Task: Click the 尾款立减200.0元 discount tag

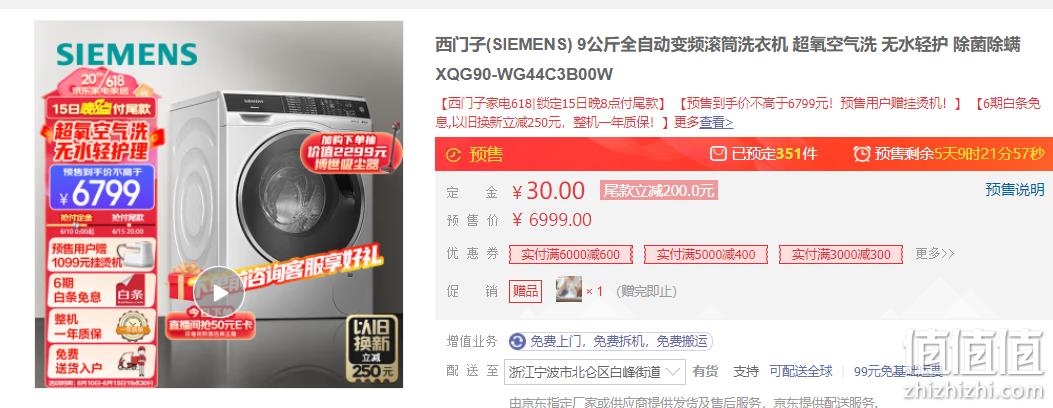Action: pos(659,191)
